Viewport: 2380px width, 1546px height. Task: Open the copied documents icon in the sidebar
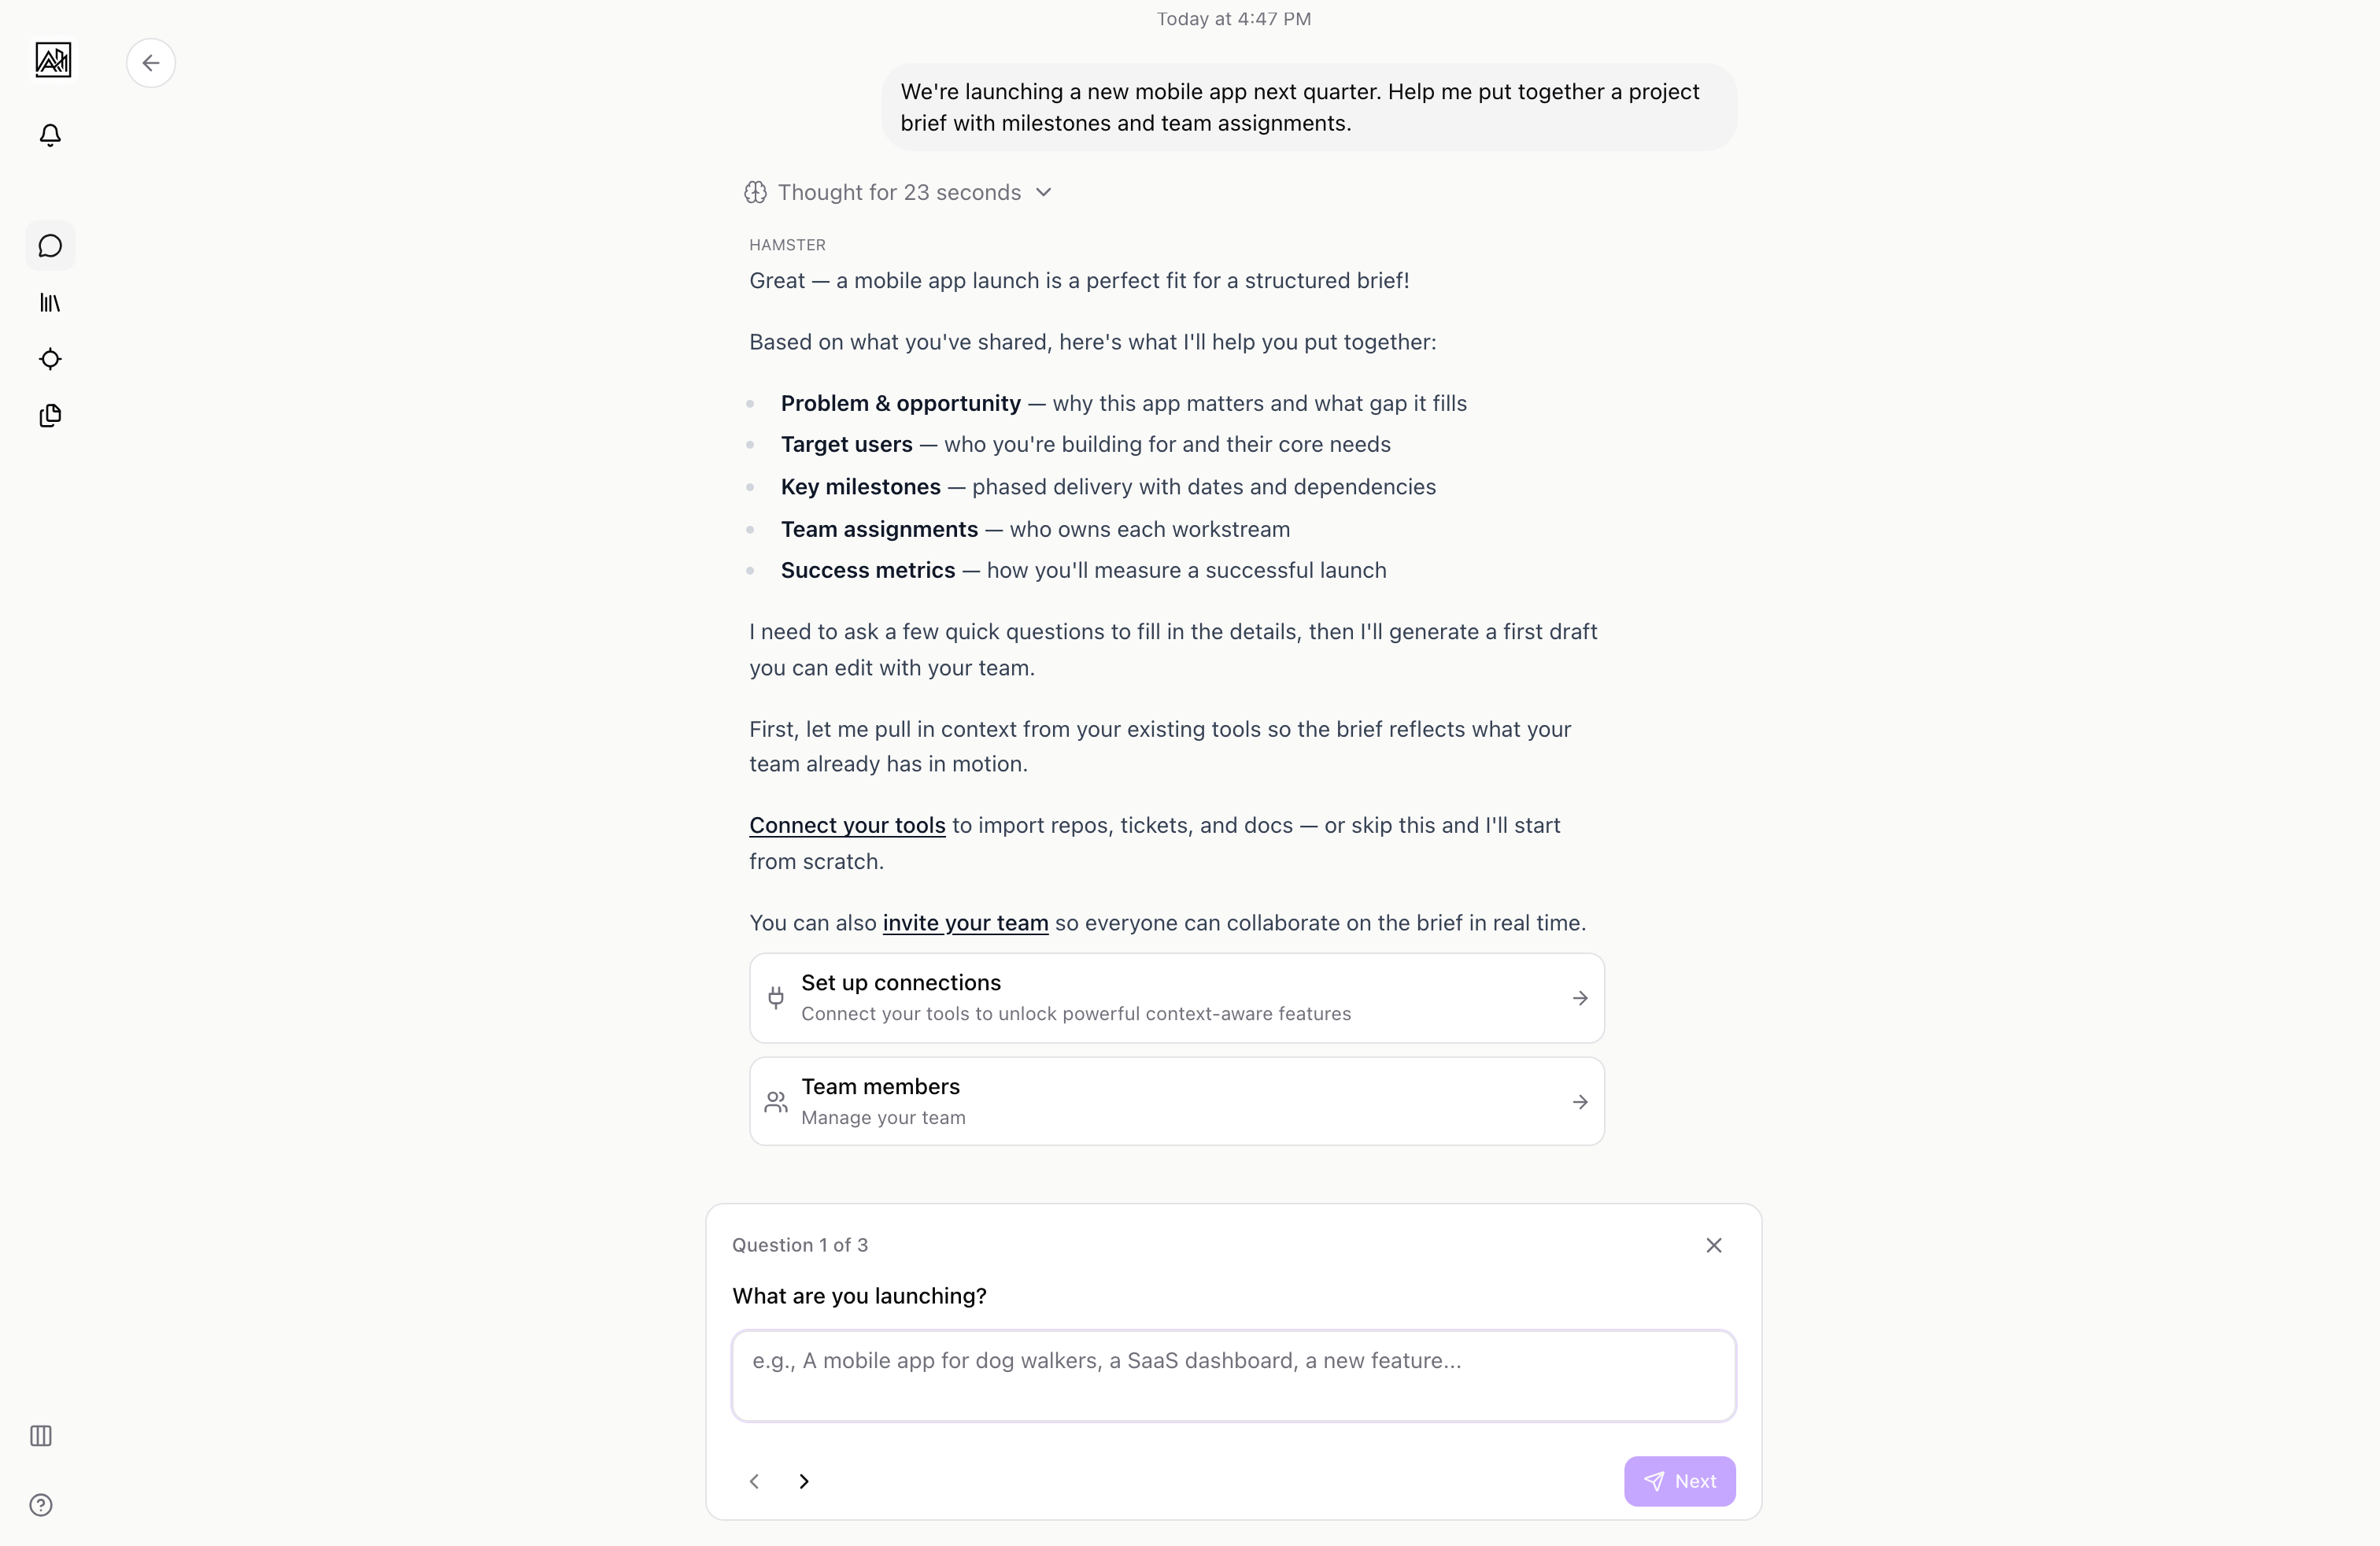pos(50,416)
